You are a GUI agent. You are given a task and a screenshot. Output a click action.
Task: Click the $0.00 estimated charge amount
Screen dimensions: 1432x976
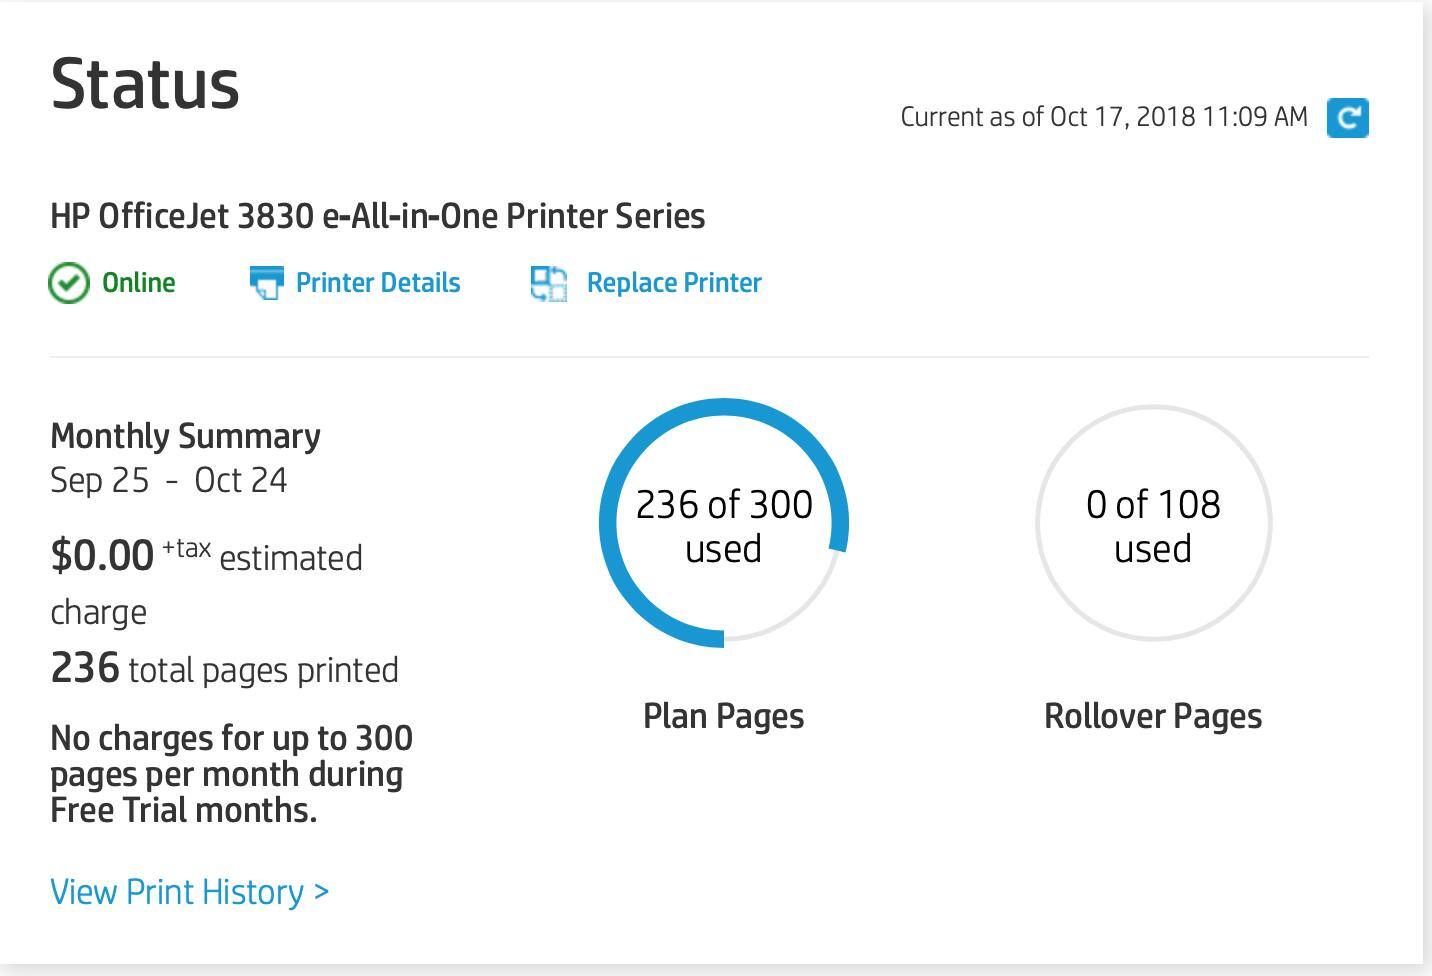pos(102,556)
